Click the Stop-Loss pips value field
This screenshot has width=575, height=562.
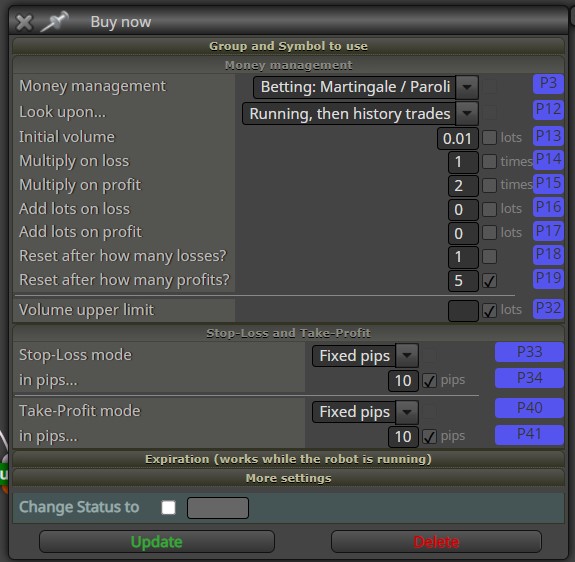[x=403, y=381]
